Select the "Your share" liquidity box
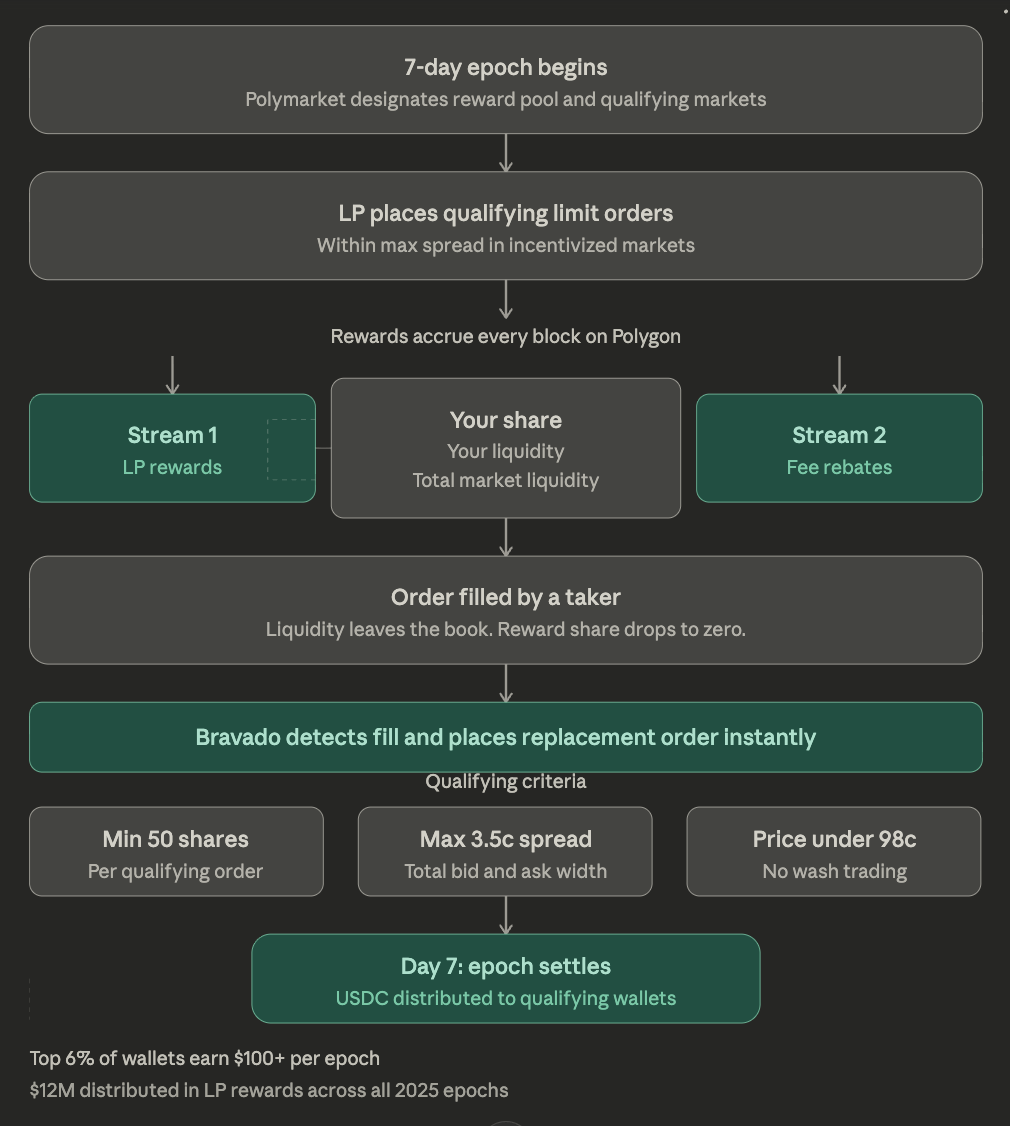This screenshot has height=1126, width=1010. [505, 449]
